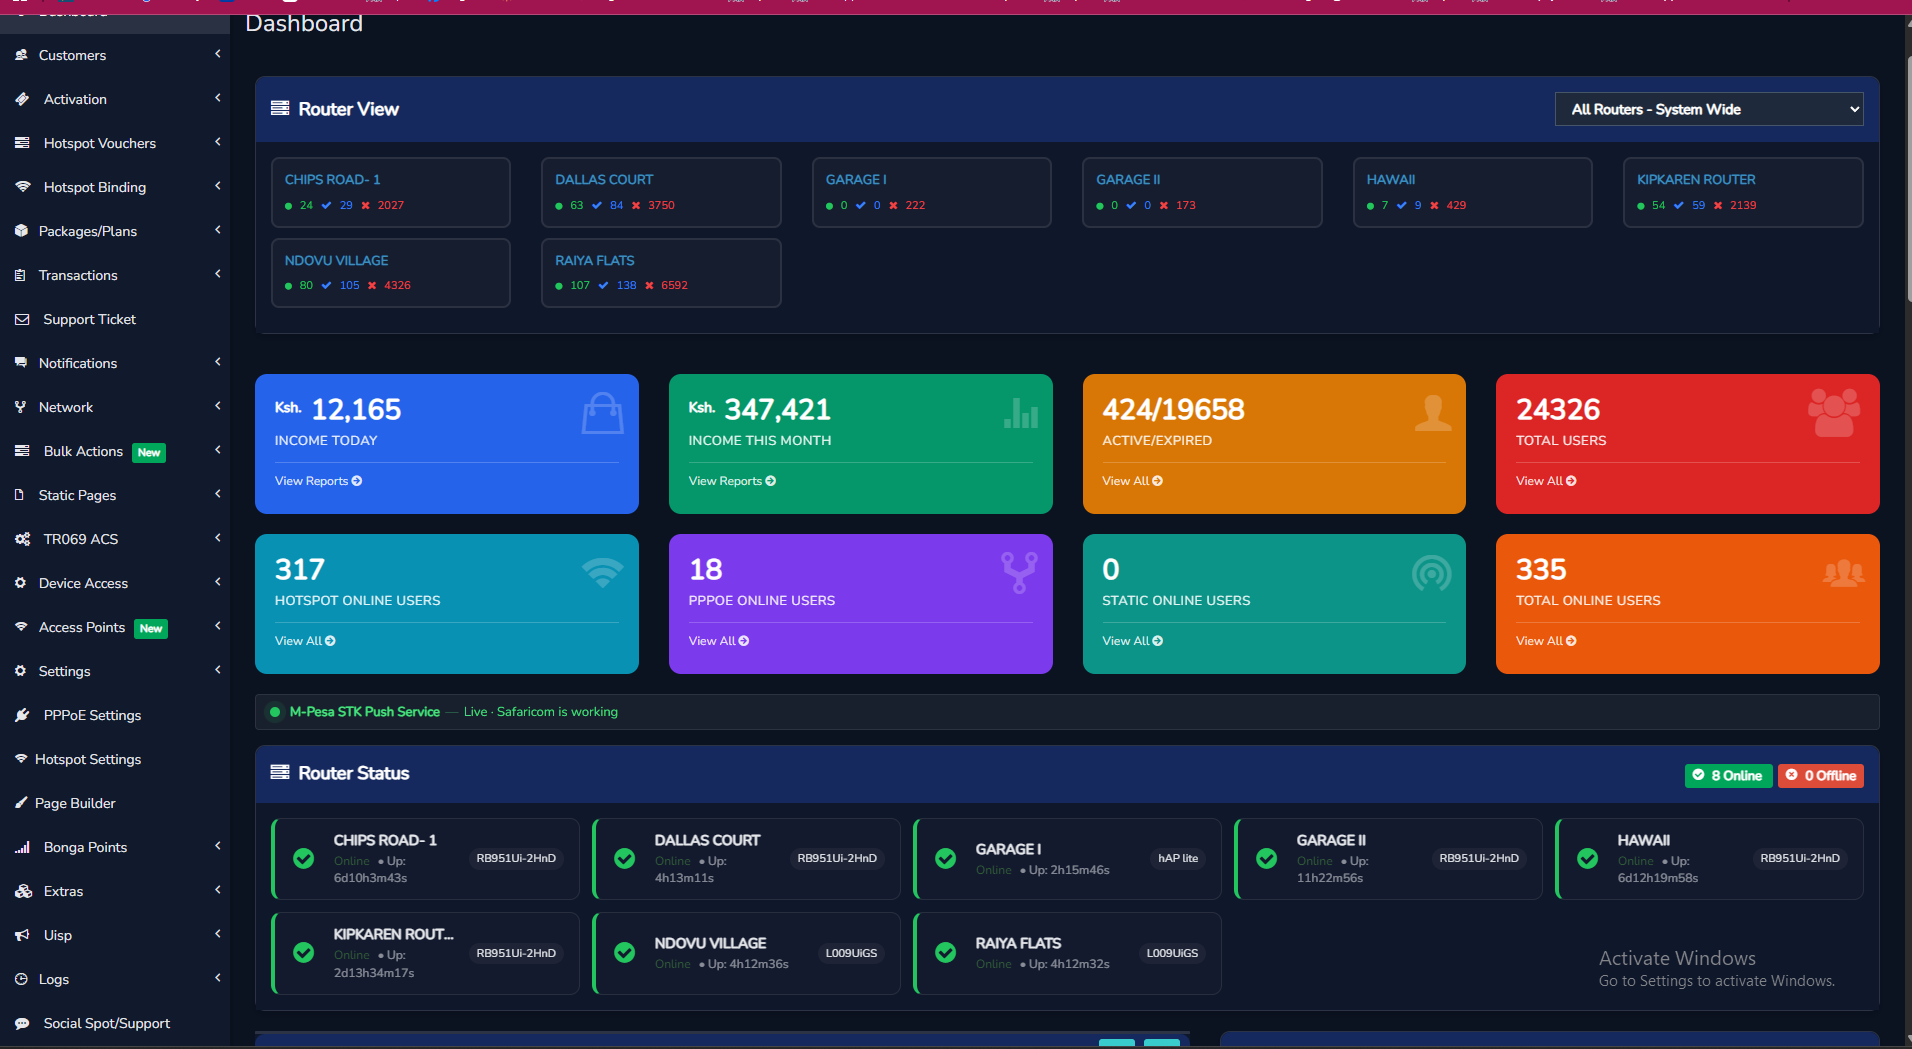Select the Network sidebar icon
Viewport: 1912px width, 1049px height.
pyautogui.click(x=21, y=407)
